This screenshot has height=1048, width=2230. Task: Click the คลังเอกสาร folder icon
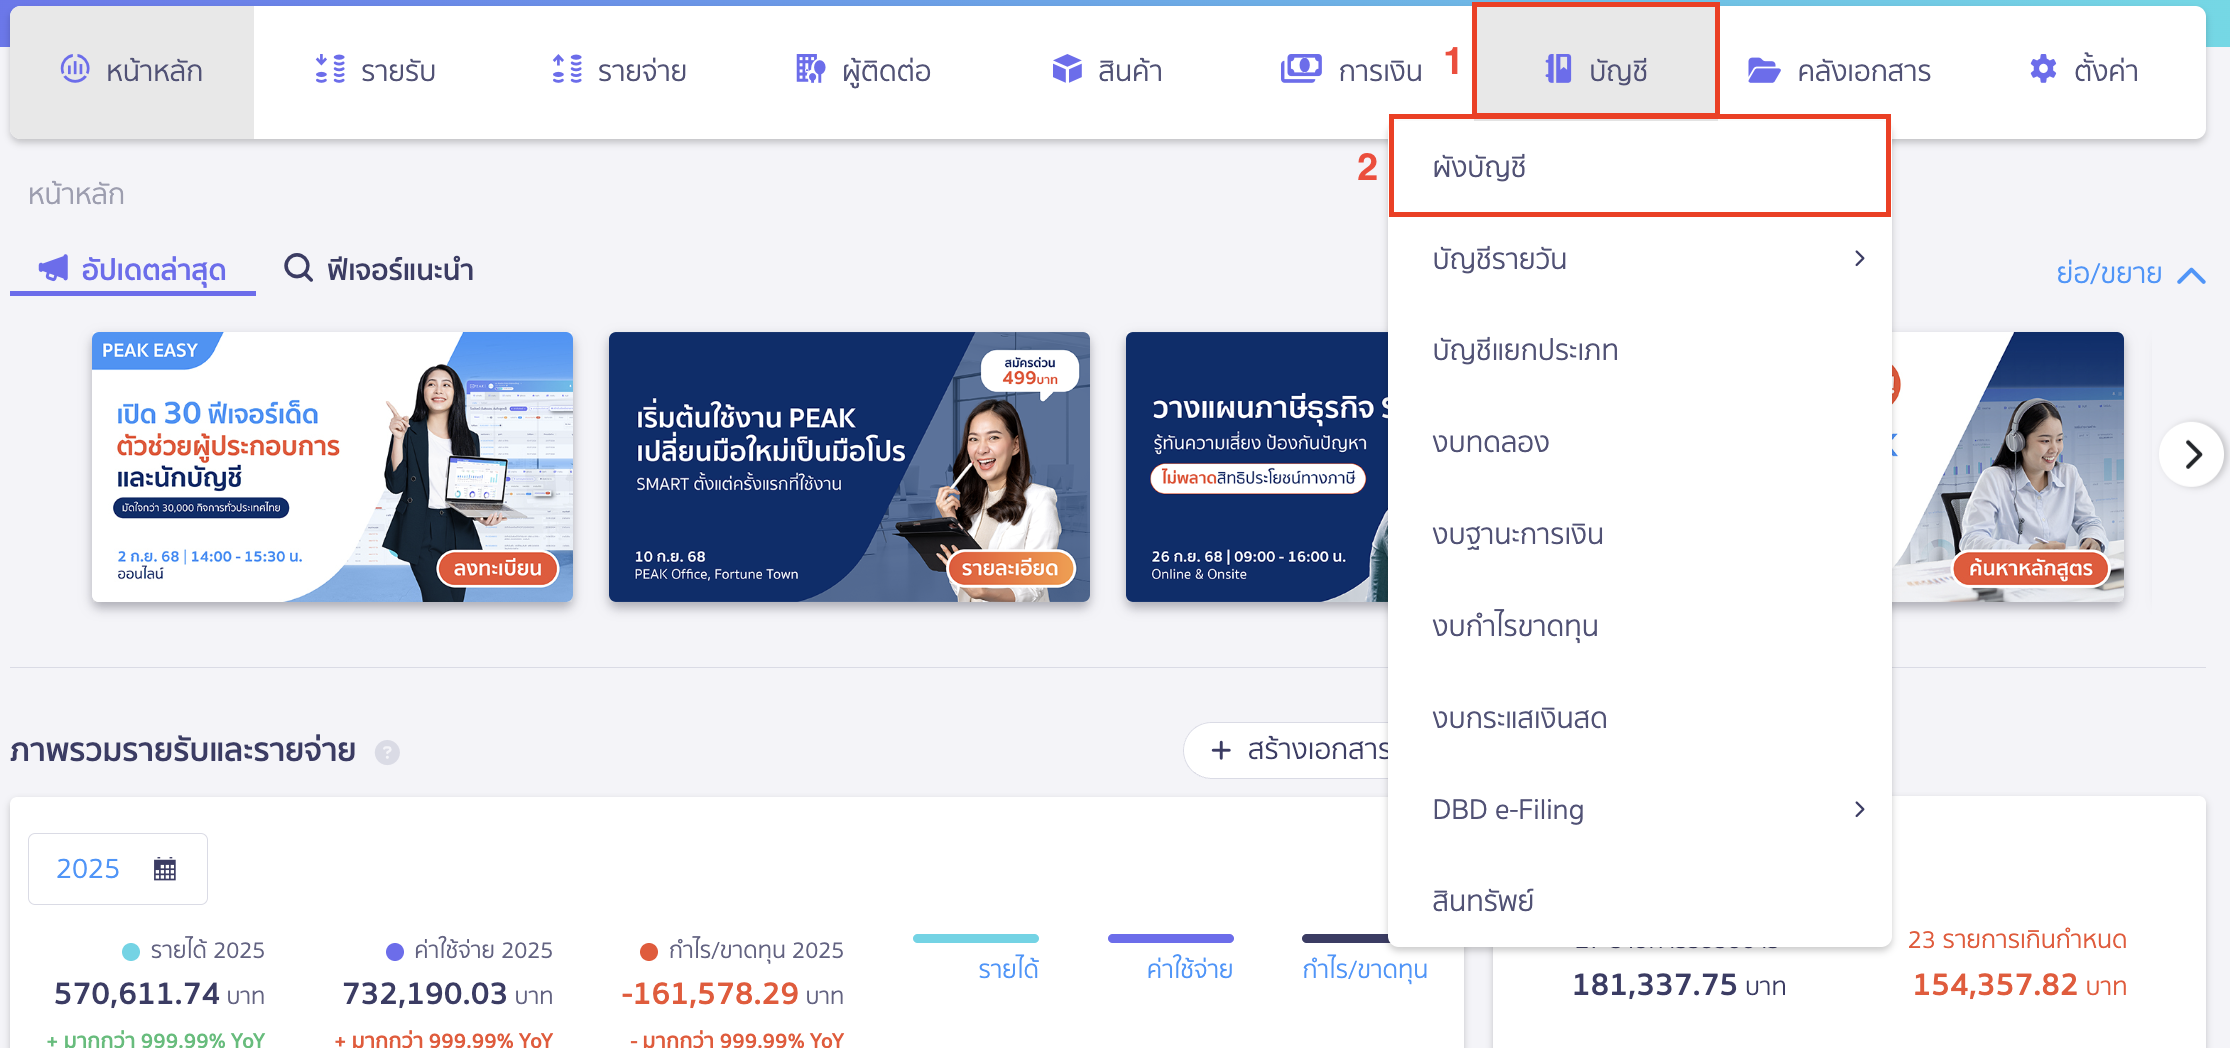pos(1764,70)
